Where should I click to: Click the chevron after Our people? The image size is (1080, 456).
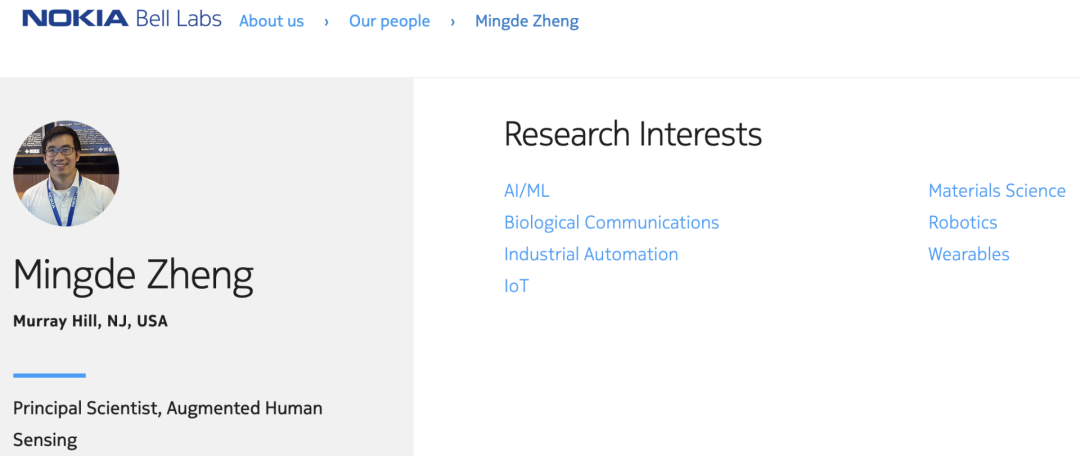452,21
